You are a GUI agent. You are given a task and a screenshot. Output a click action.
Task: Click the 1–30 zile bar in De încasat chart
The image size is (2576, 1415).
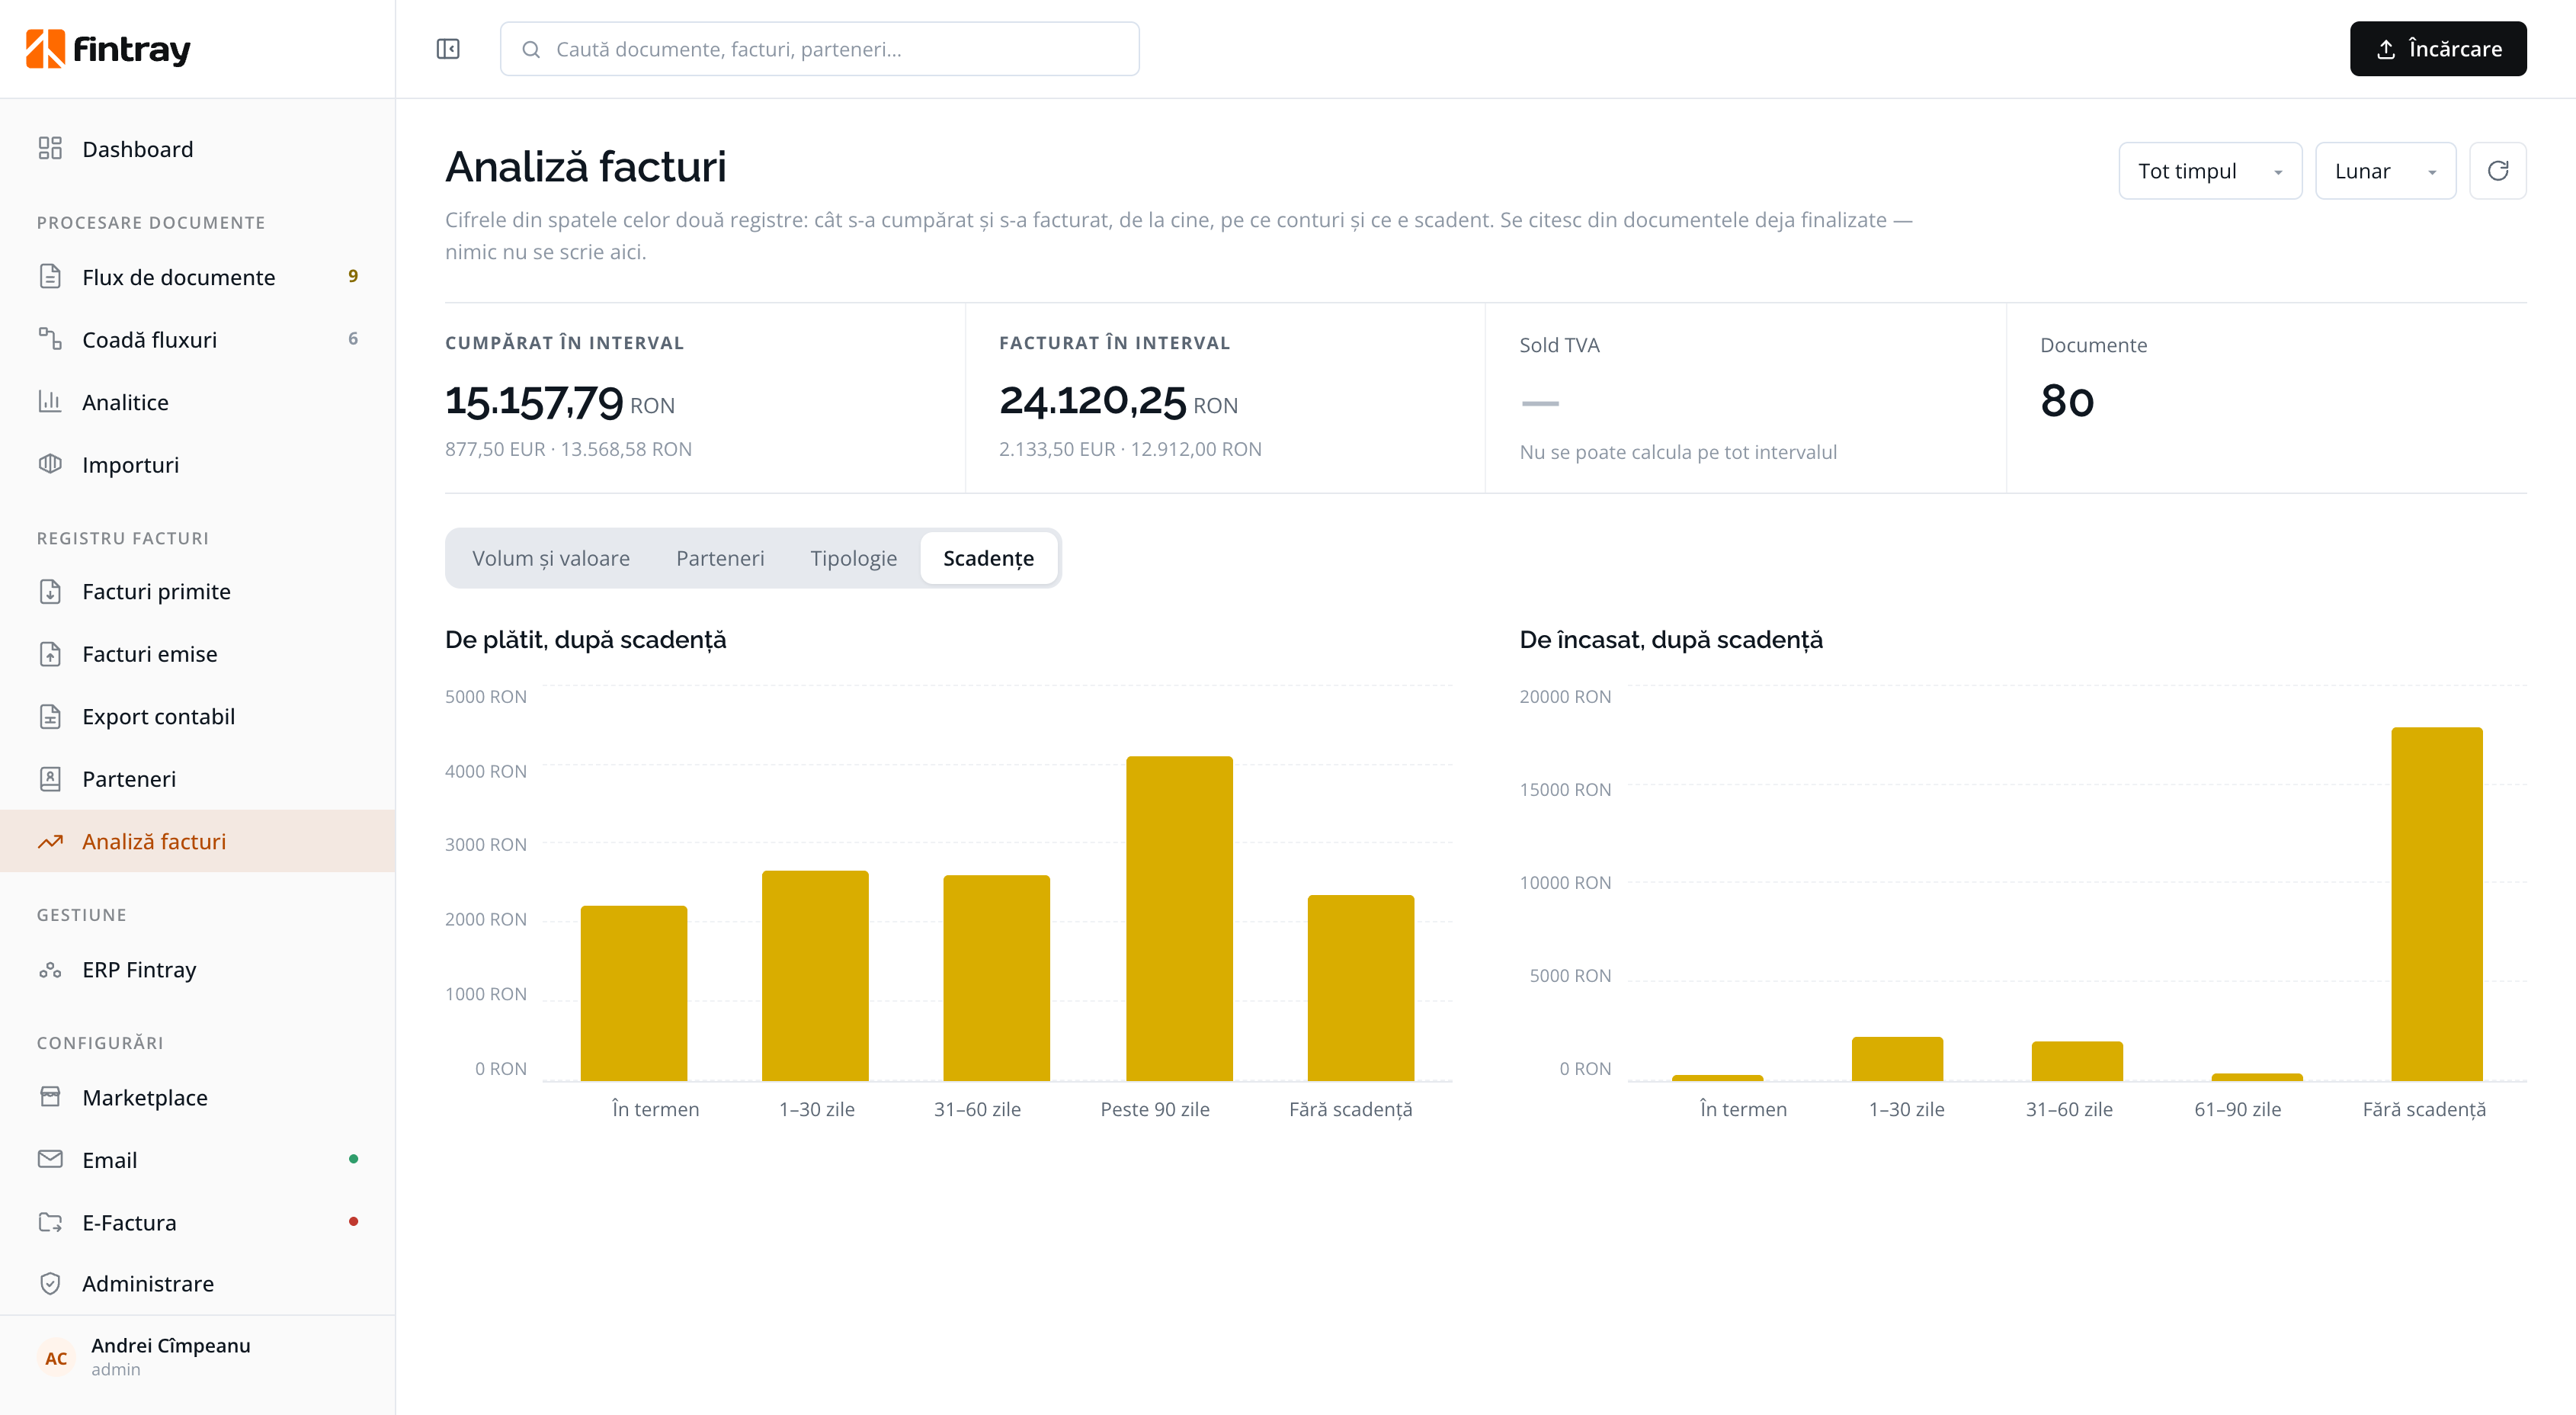[x=1897, y=1059]
